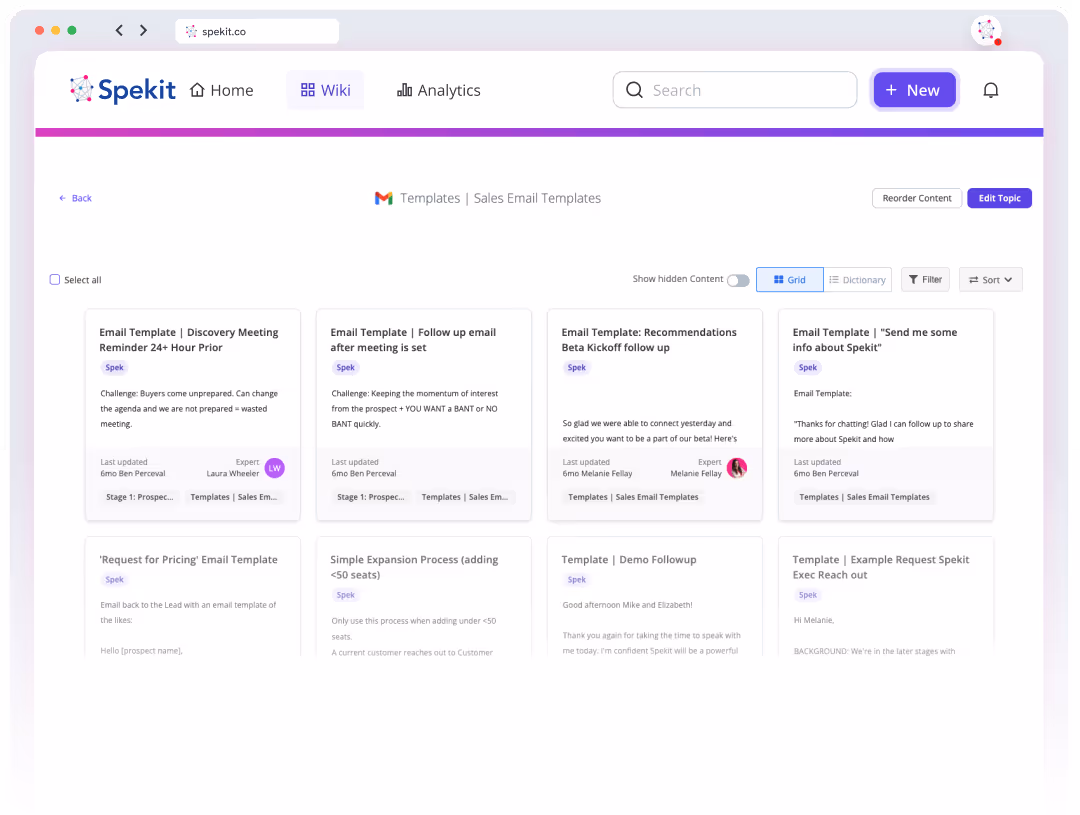Click the spekit.co address bar

coord(257,31)
